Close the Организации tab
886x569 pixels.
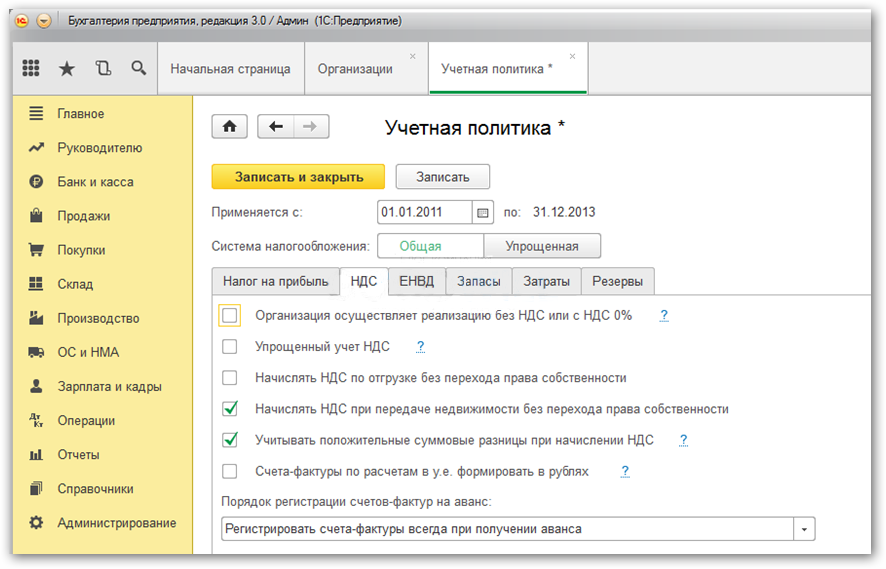point(413,57)
